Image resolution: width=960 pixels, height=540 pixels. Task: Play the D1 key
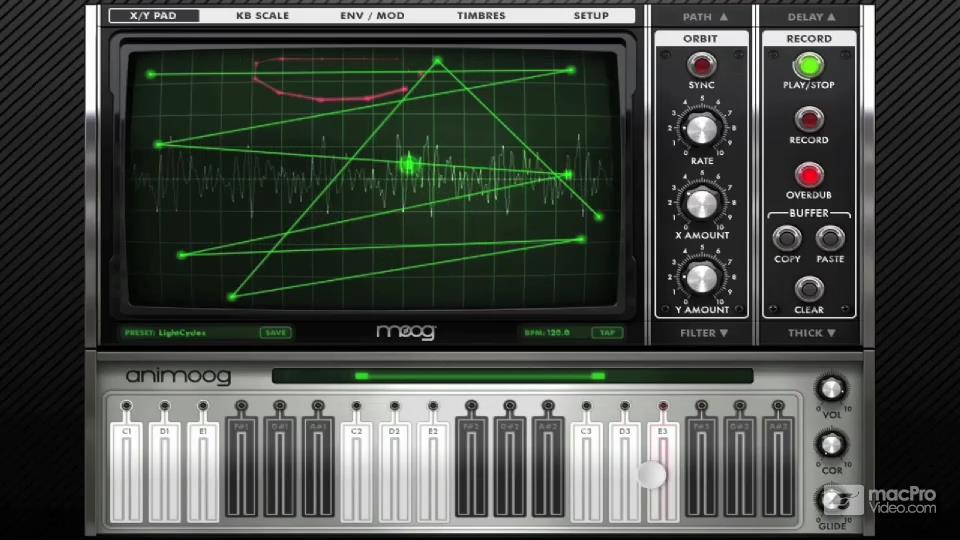165,471
